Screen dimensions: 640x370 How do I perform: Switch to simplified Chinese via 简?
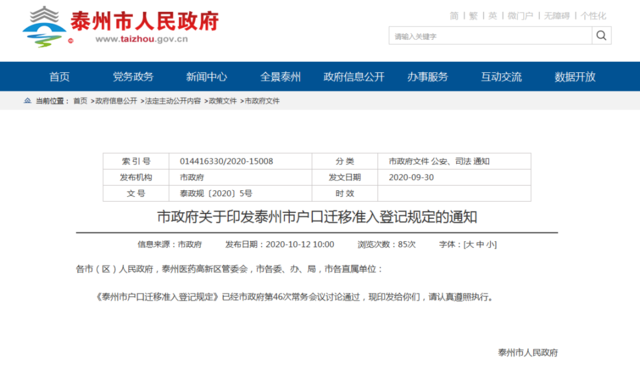(454, 16)
